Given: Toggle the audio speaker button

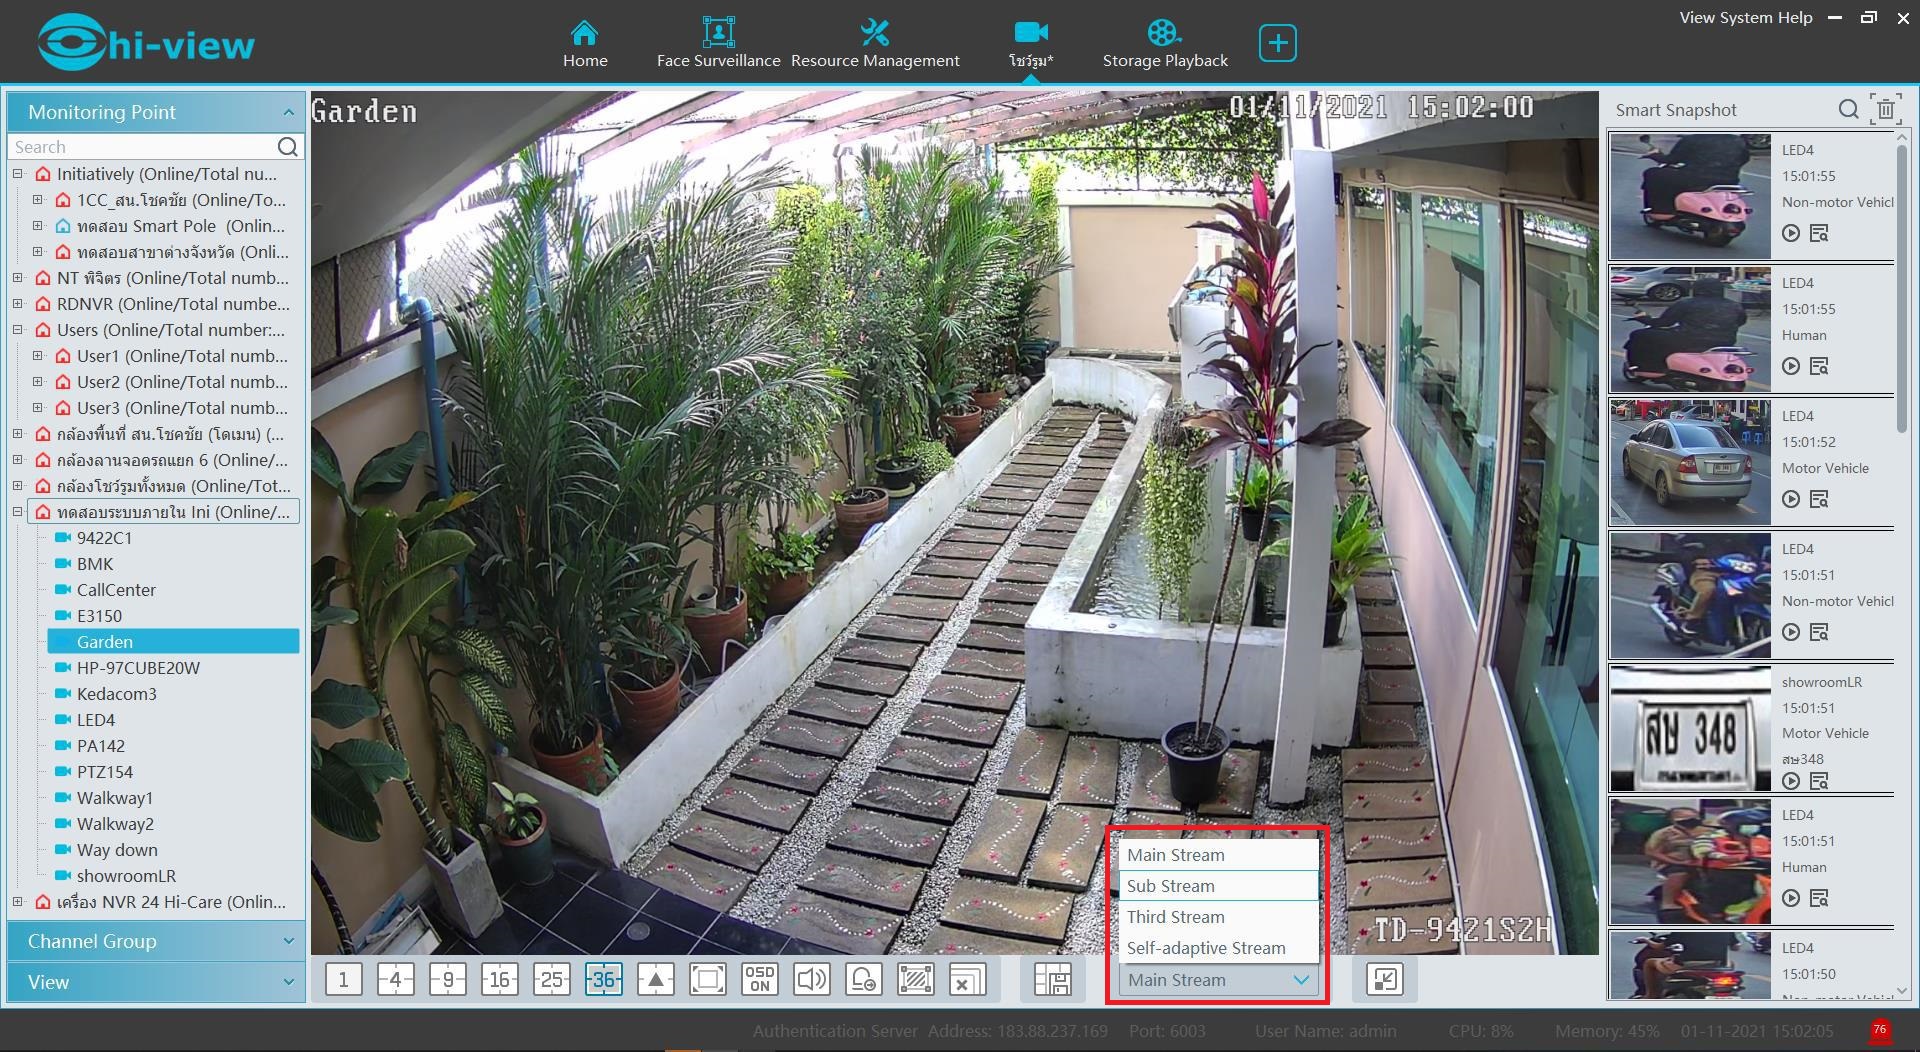Looking at the screenshot, I should pos(811,980).
